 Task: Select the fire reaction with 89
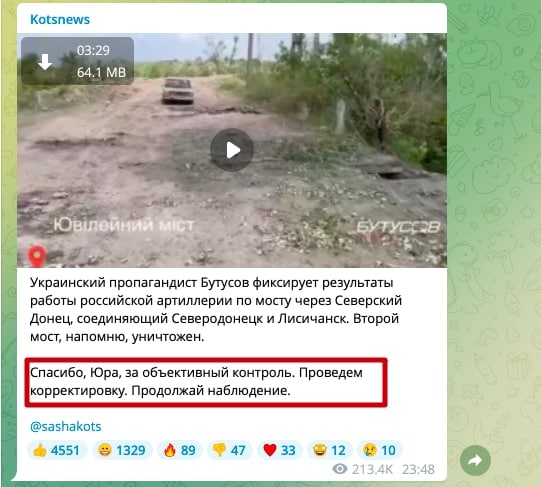[180, 450]
